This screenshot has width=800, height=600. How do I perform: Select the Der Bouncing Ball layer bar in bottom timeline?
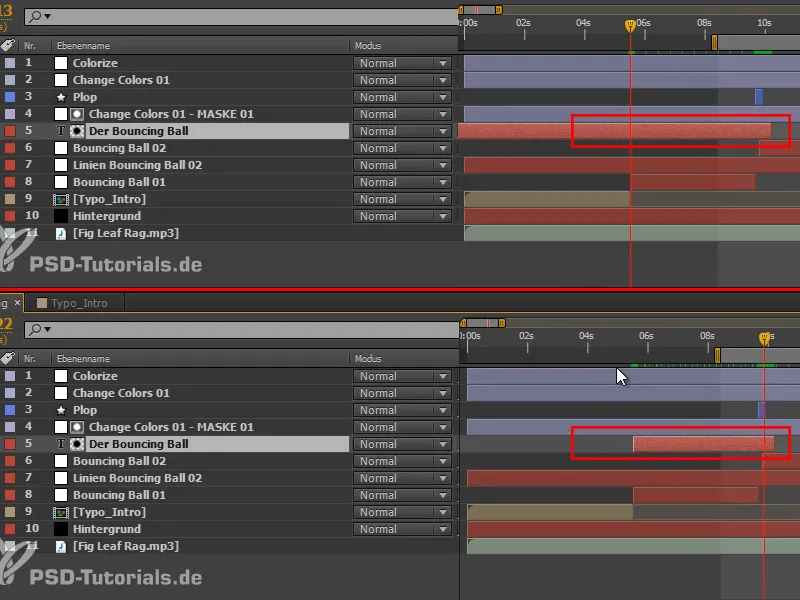pyautogui.click(x=704, y=444)
